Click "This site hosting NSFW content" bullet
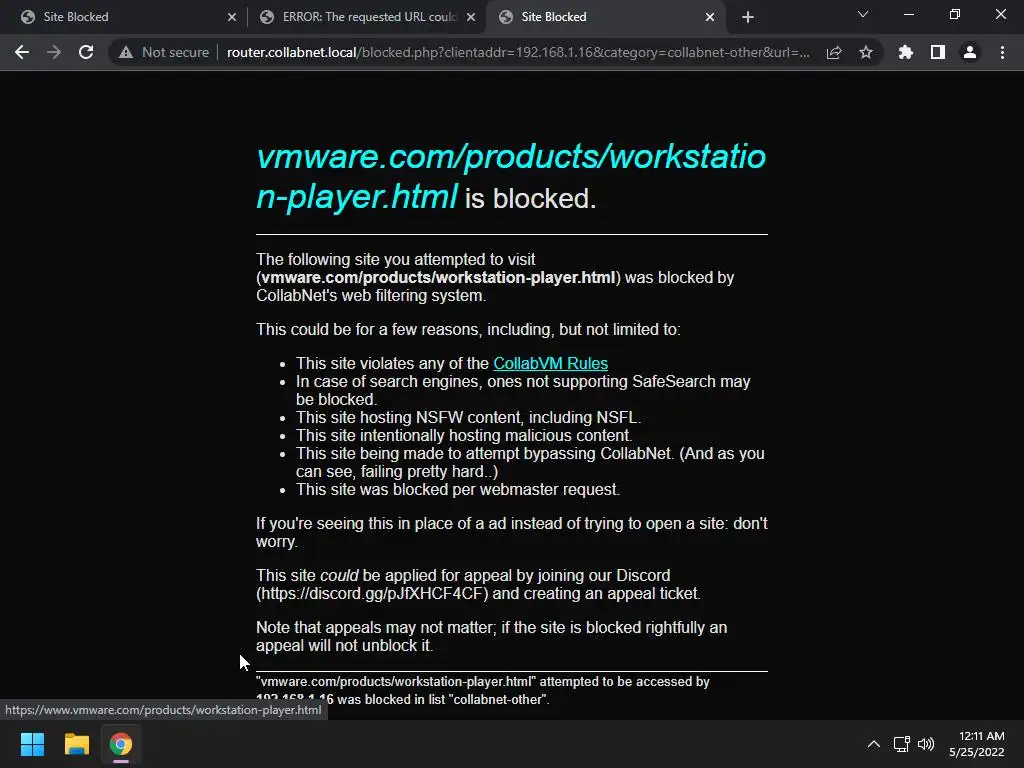Screen dimensions: 1024x768 [x=468, y=417]
